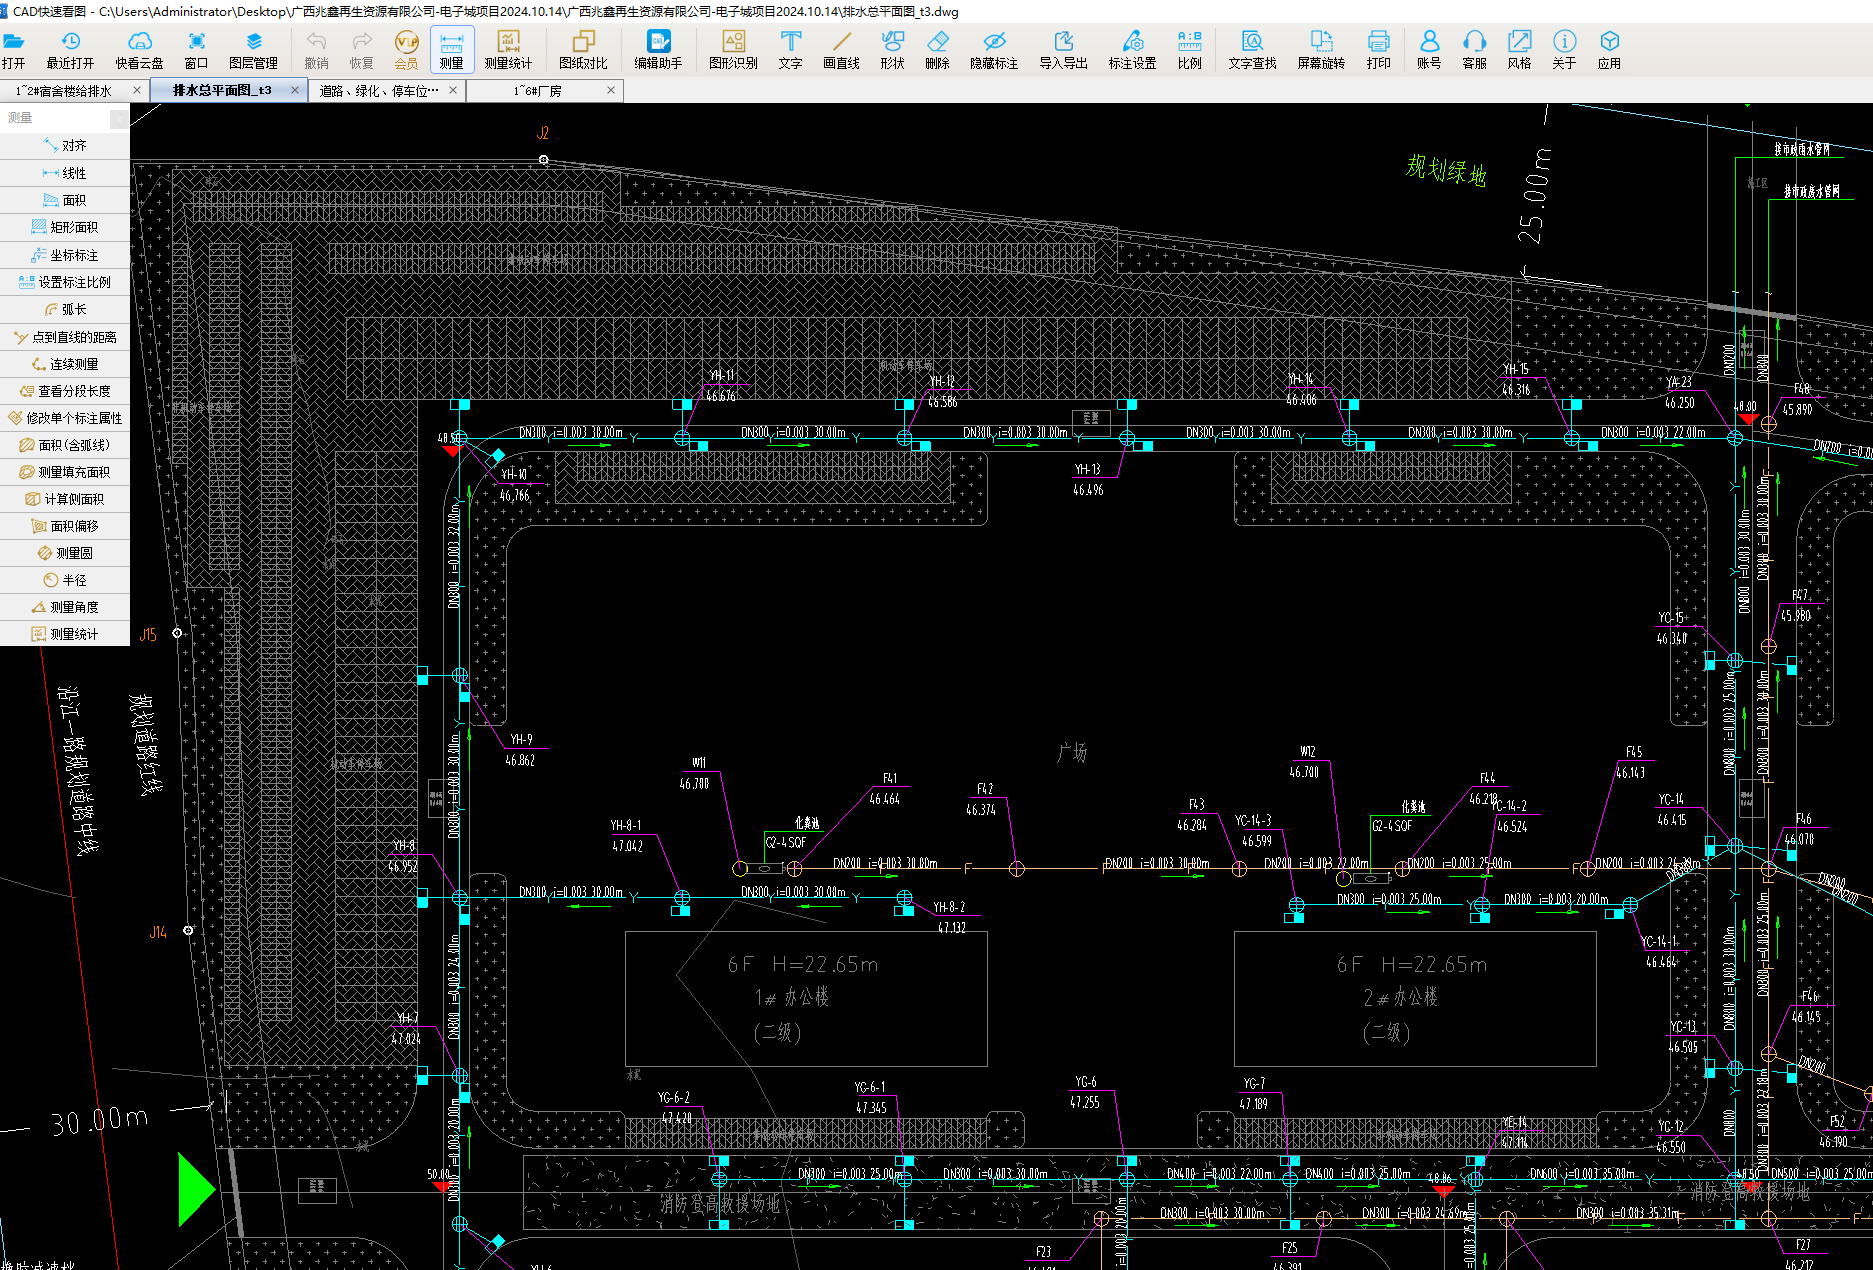Image resolution: width=1873 pixels, height=1270 pixels.
Task: Open 标注设置 annotation settings
Action: [x=1132, y=50]
